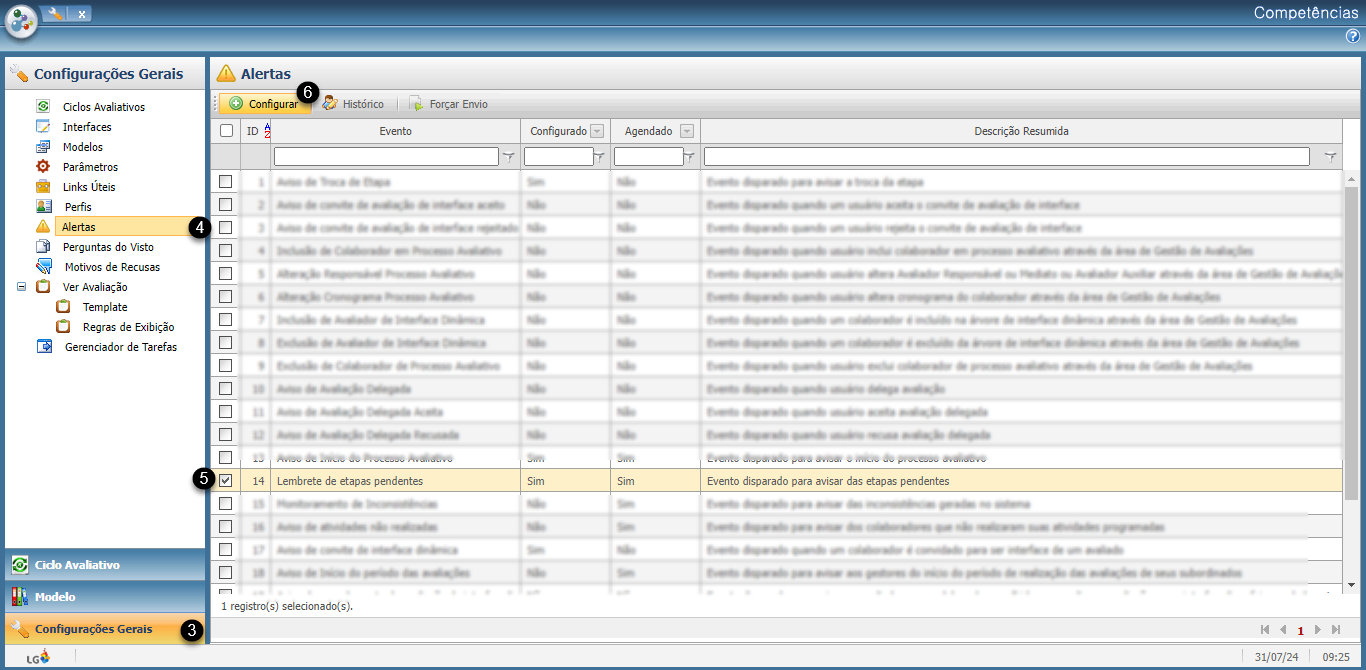This screenshot has height=670, width=1366.
Task: Go to the last page of results
Action: point(1336,629)
